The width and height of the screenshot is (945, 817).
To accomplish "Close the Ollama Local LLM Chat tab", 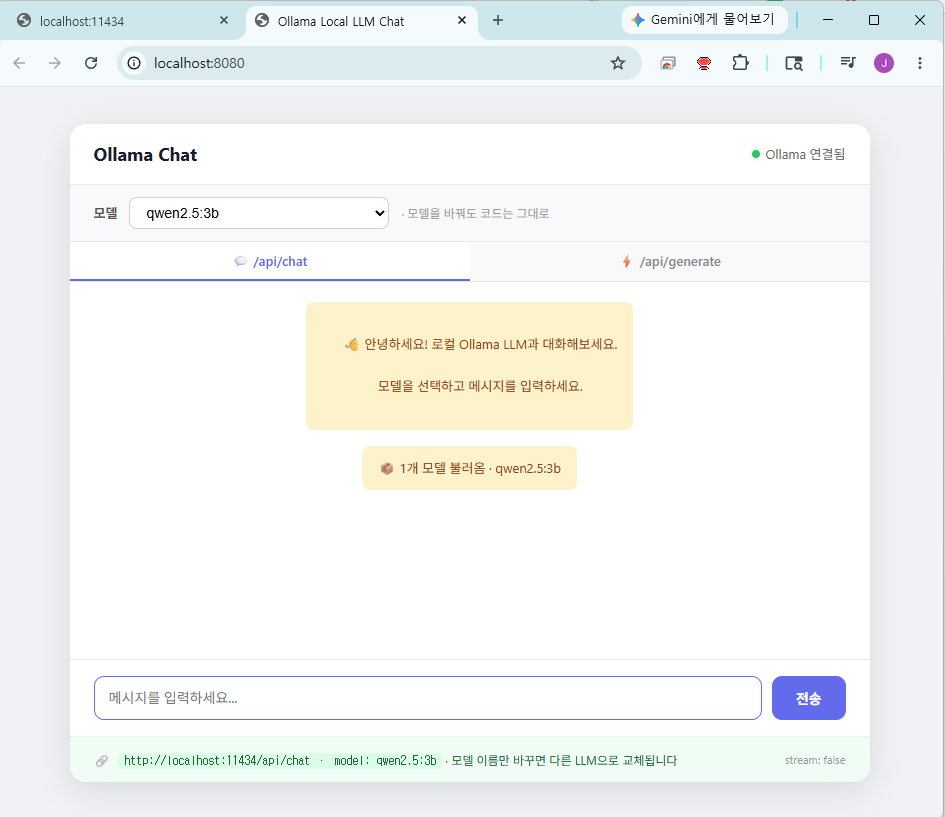I will point(462,20).
